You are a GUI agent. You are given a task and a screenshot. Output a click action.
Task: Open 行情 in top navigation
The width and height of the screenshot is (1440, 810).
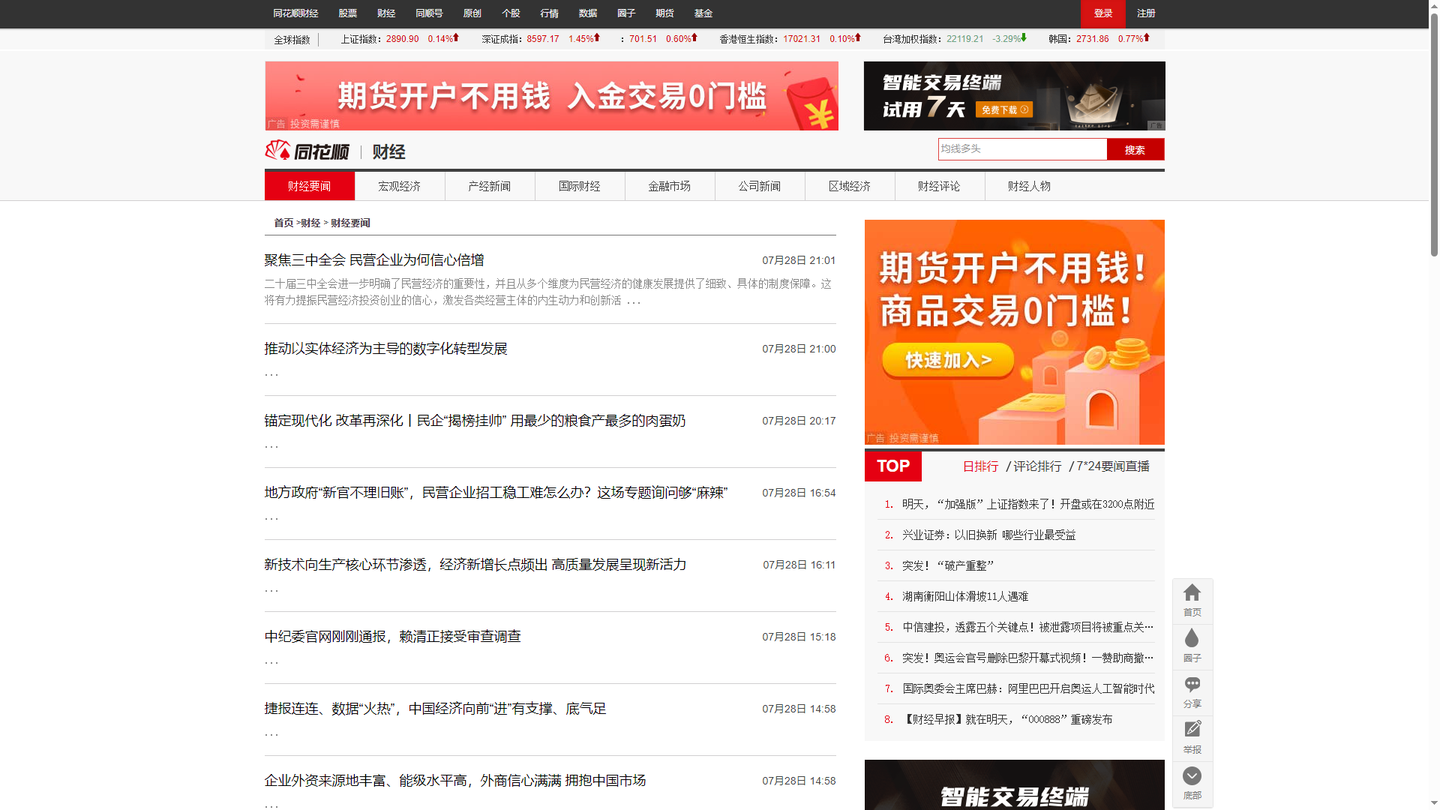click(x=549, y=14)
